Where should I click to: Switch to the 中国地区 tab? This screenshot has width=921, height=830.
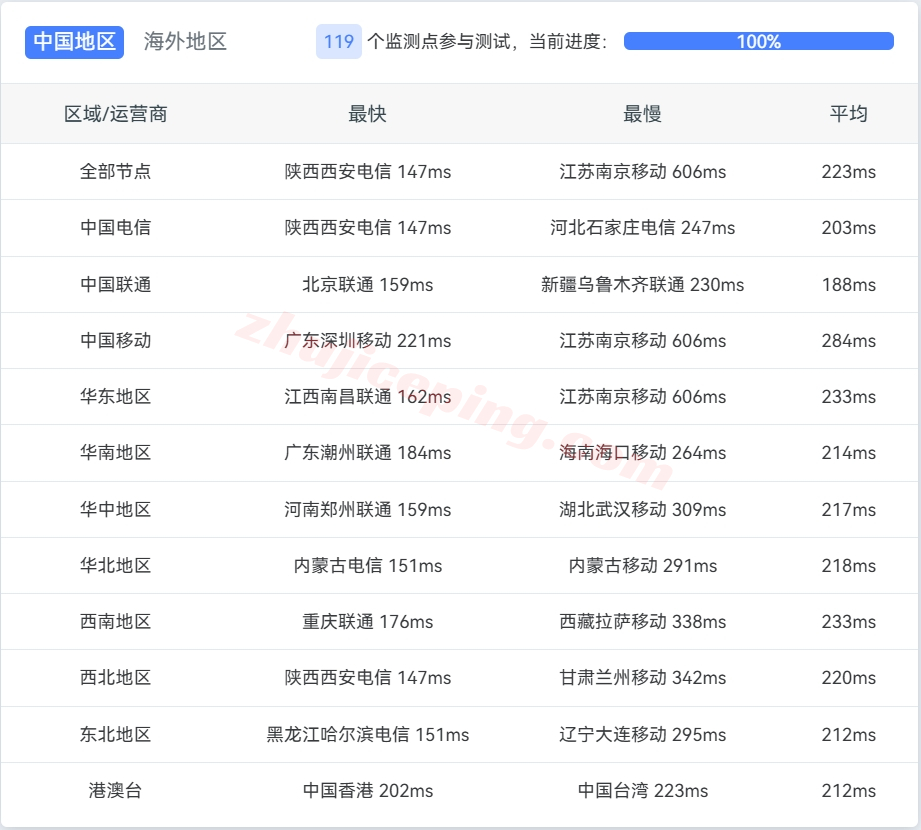pyautogui.click(x=74, y=41)
